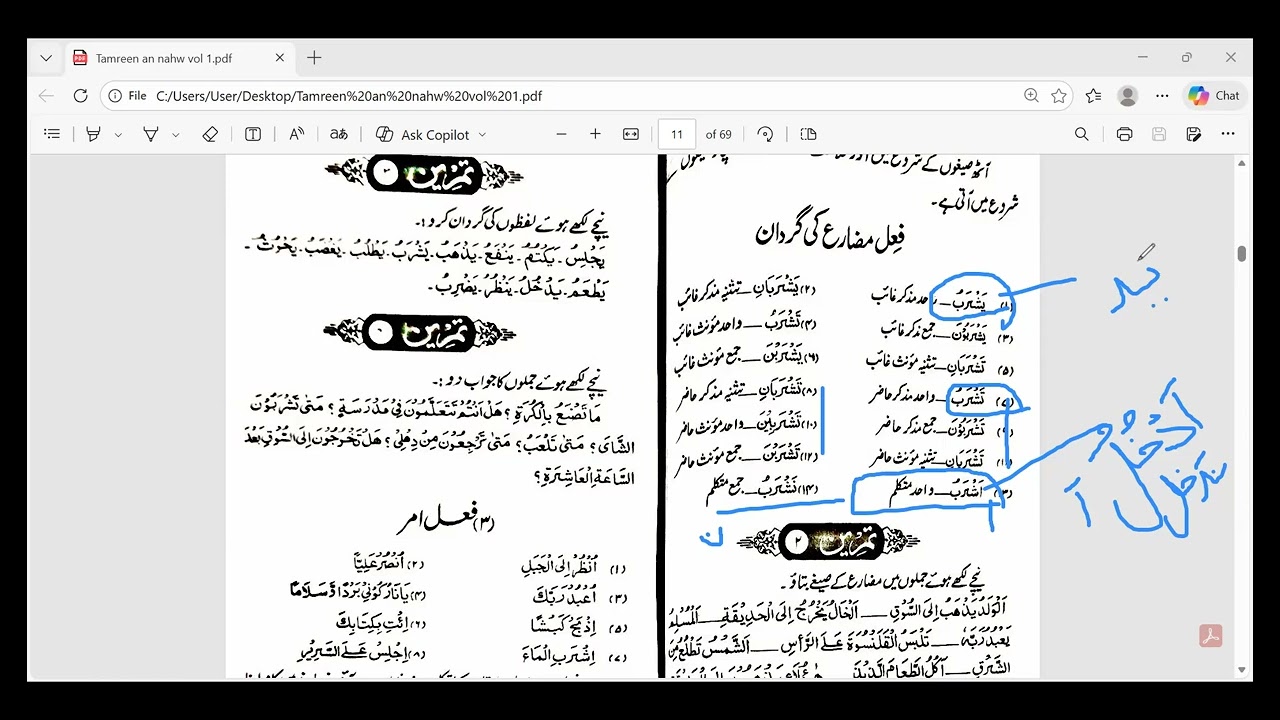Toggle Fit to width

pyautogui.click(x=631, y=134)
